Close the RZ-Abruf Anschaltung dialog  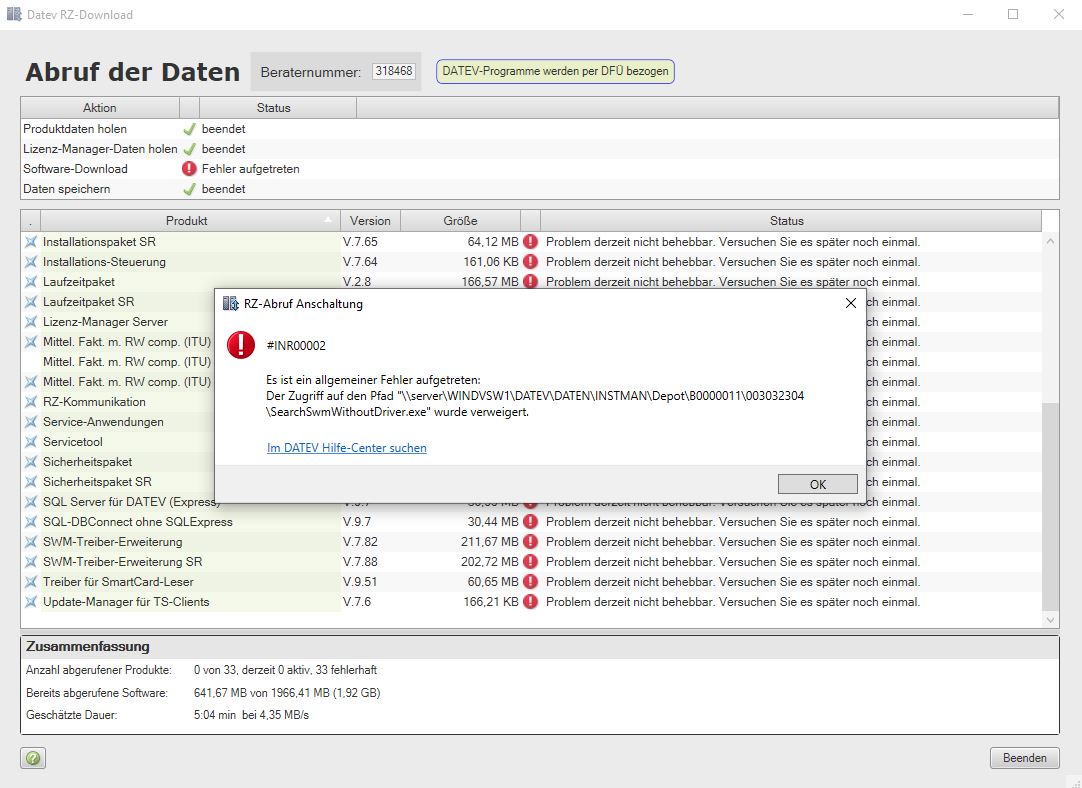tap(850, 303)
